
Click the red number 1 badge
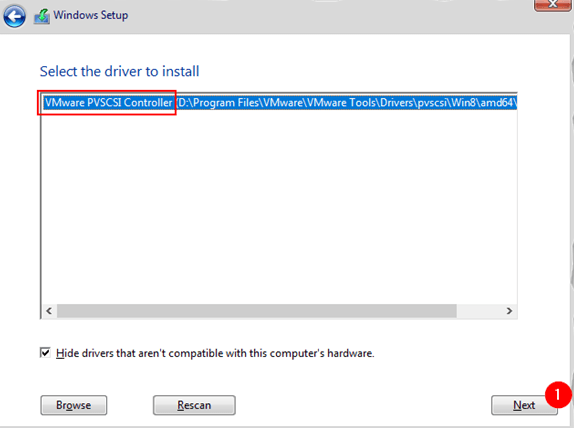click(558, 395)
